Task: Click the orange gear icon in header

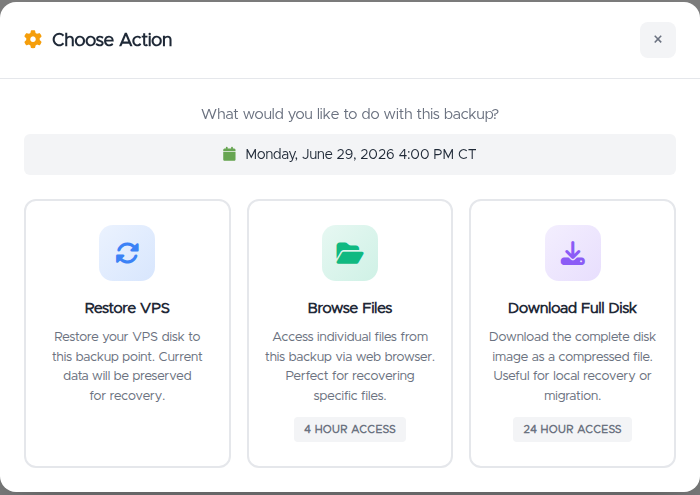Action: click(33, 39)
